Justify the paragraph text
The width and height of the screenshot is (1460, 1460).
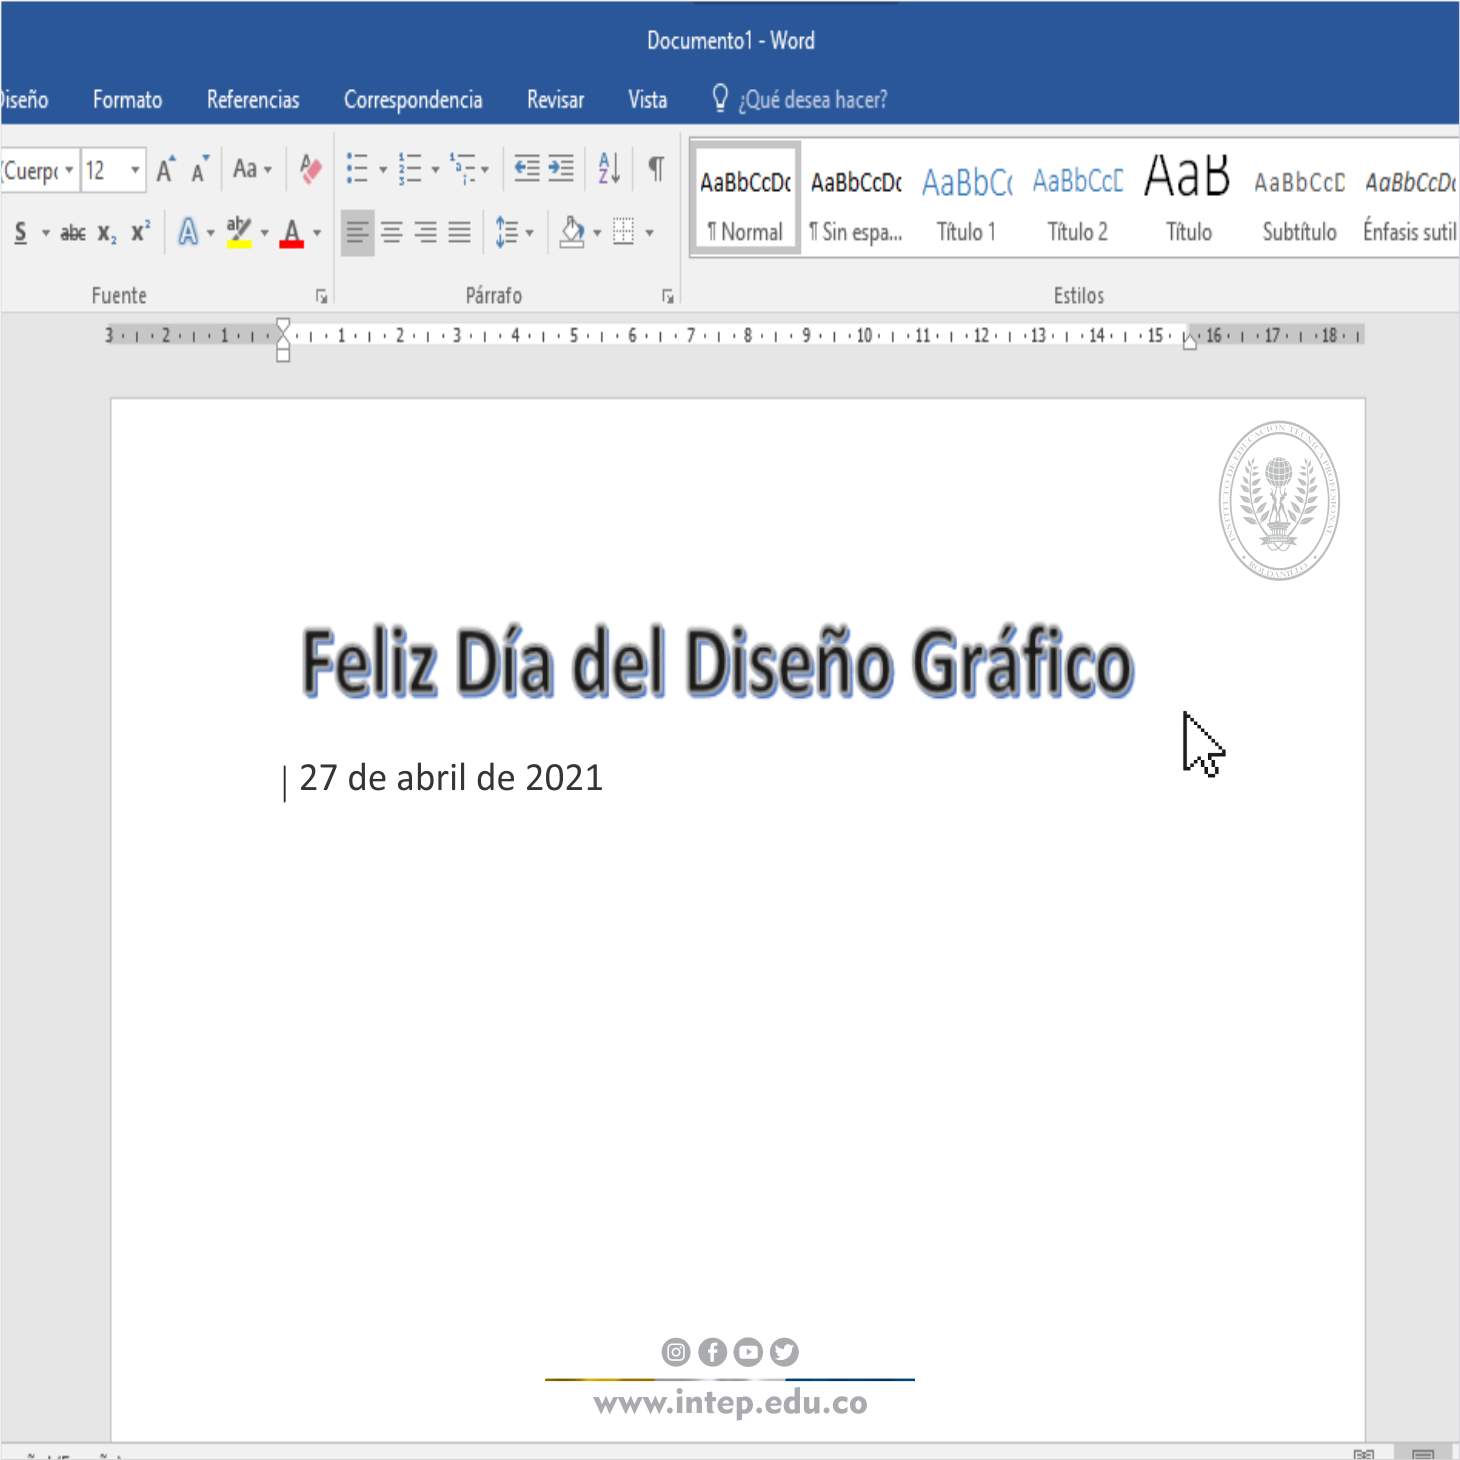click(459, 233)
